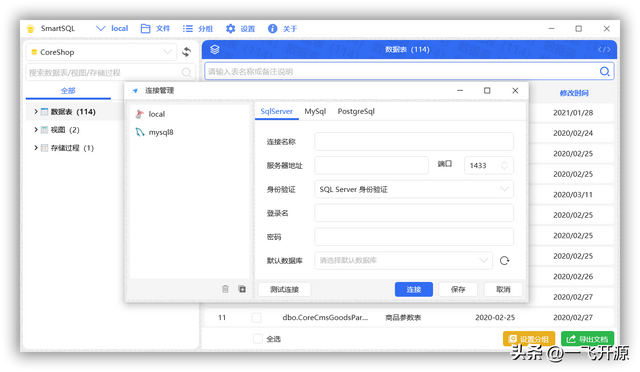Open the 身份验证 dropdown

tap(414, 189)
